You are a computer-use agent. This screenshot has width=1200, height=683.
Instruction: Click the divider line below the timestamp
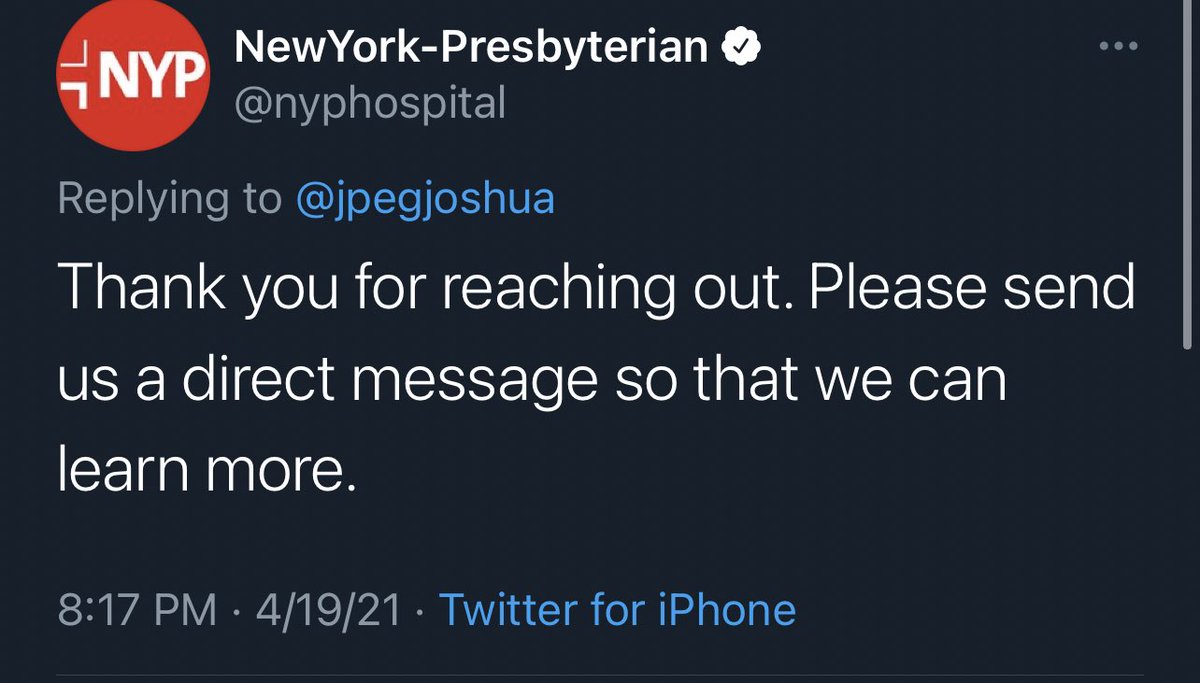pos(600,678)
